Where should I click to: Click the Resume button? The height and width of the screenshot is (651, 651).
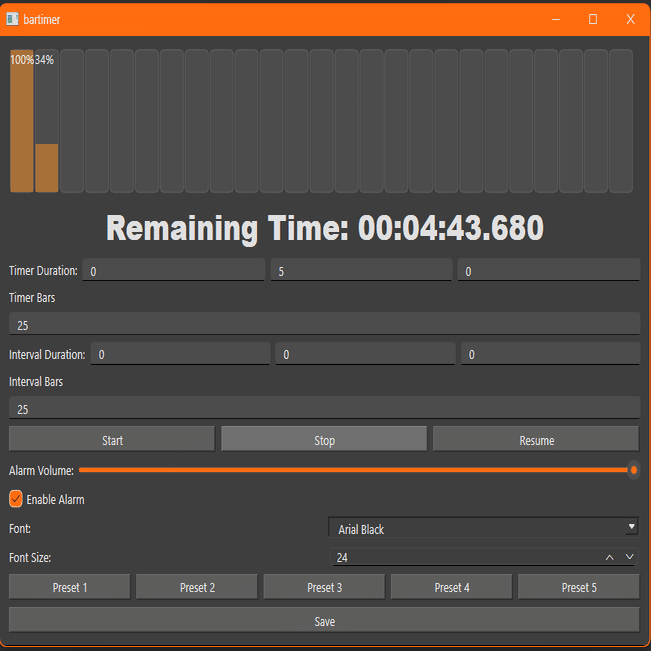(536, 439)
